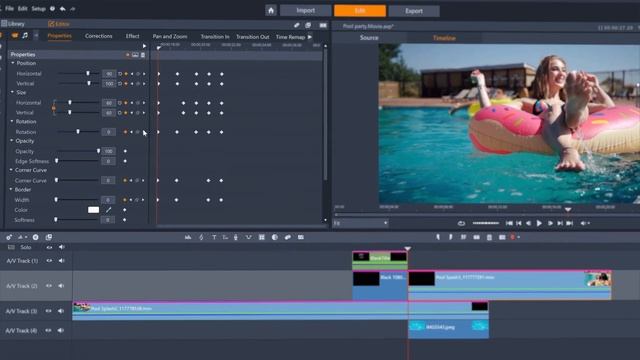The height and width of the screenshot is (360, 640).
Task: Collapse the Position property group
Action: click(x=13, y=63)
